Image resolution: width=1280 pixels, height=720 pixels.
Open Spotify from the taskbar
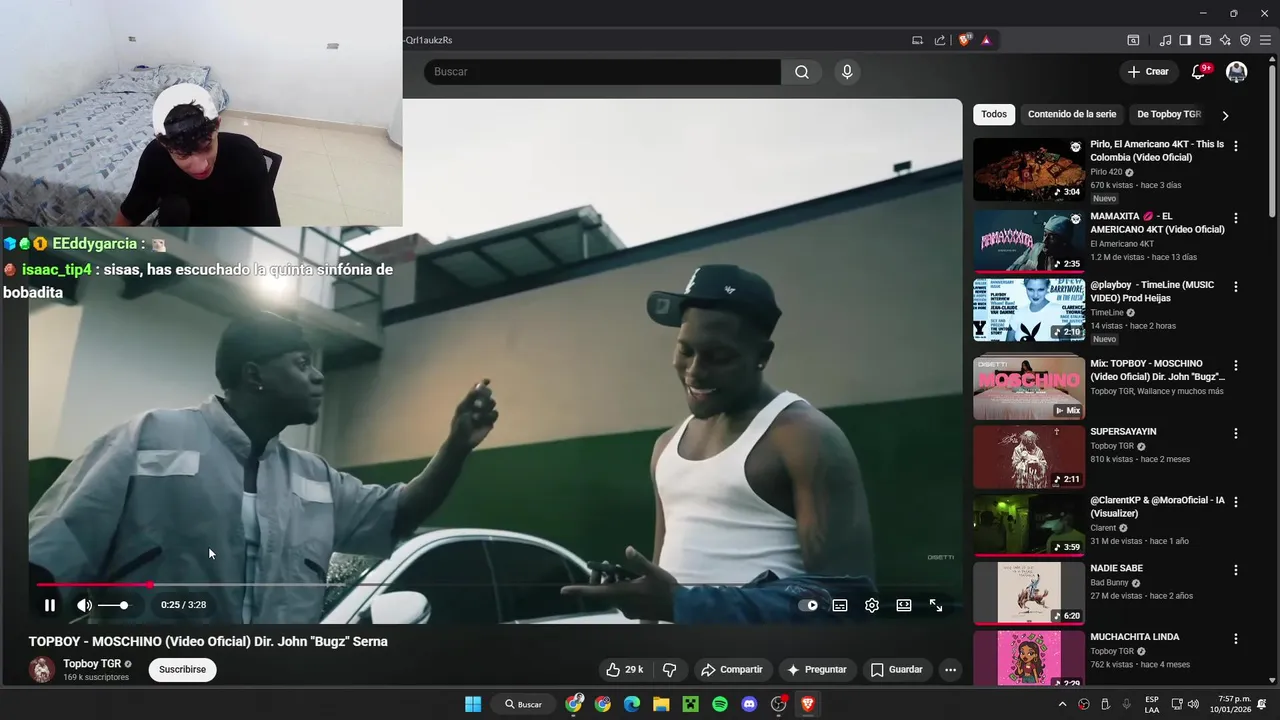[x=720, y=704]
